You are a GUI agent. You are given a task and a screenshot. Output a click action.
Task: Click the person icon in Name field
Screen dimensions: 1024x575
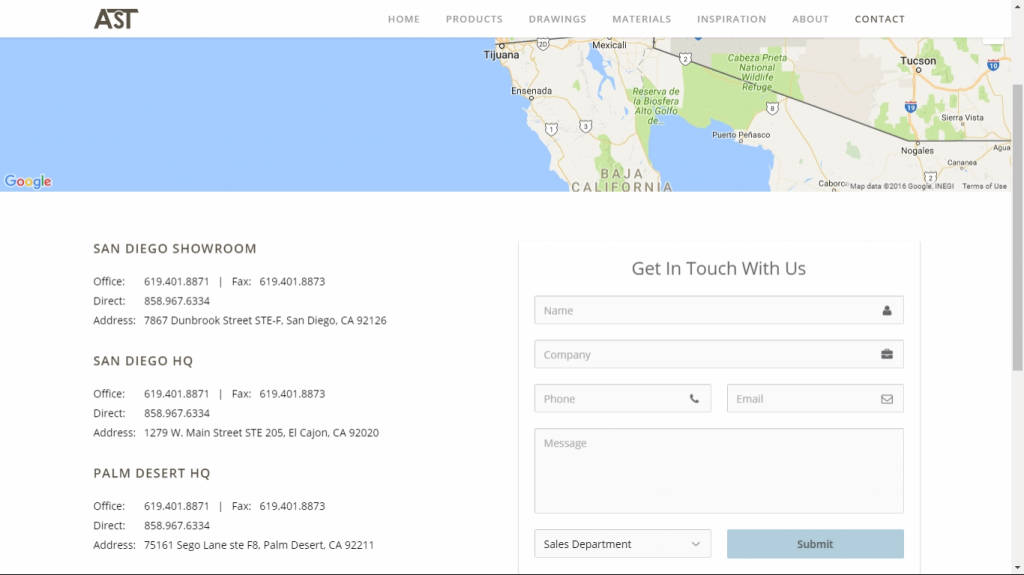coord(886,311)
